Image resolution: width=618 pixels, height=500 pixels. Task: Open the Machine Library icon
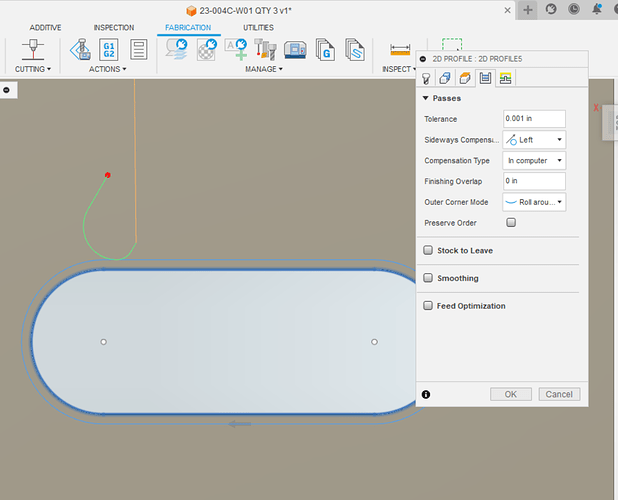pyautogui.click(x=295, y=50)
